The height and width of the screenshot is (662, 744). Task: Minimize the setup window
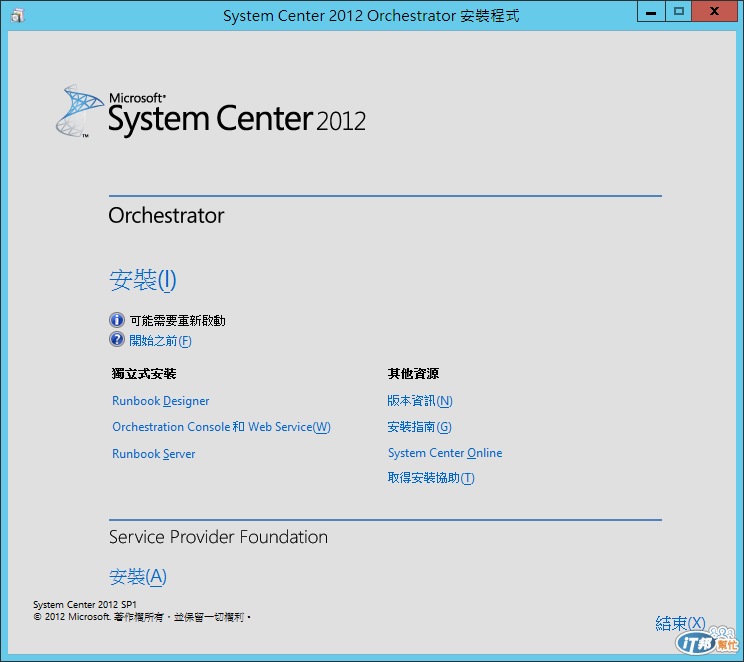click(651, 11)
